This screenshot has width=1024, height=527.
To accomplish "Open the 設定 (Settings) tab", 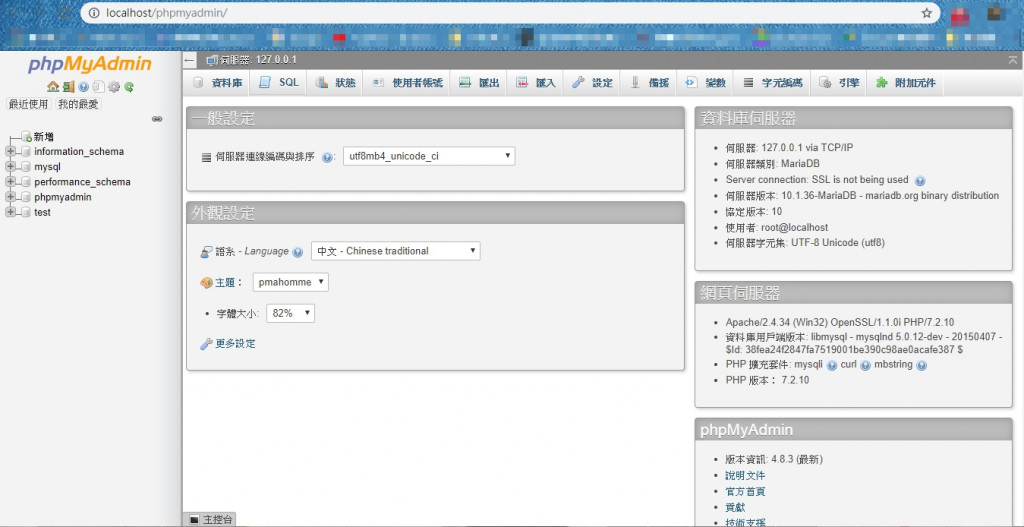I will click(x=592, y=83).
